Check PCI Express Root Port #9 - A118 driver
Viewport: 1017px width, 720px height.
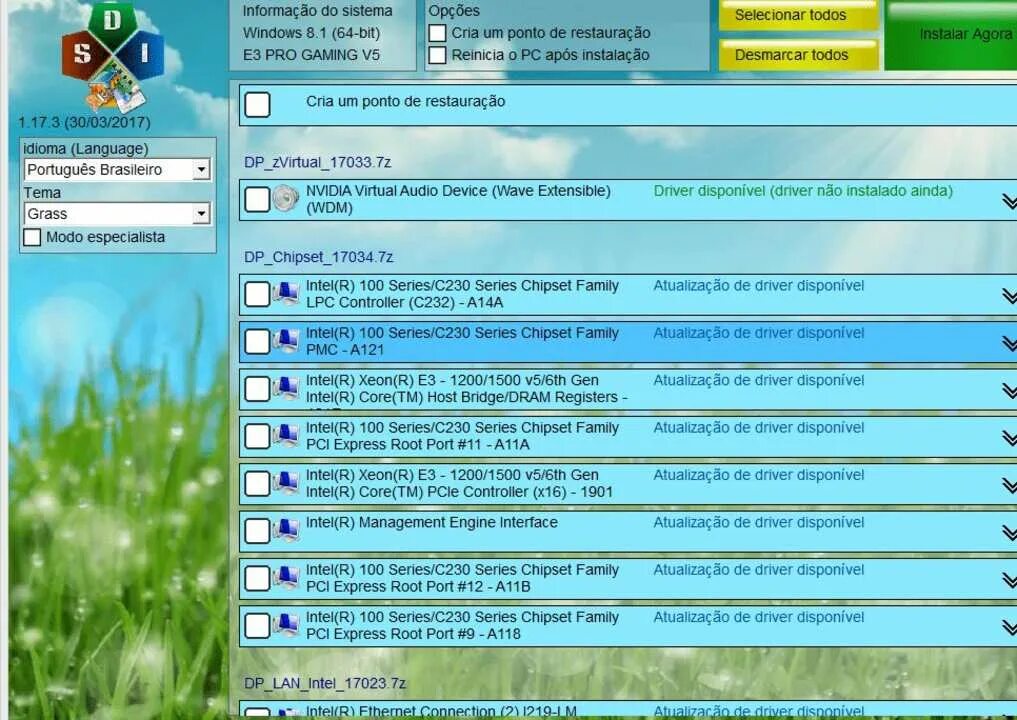[x=257, y=625]
